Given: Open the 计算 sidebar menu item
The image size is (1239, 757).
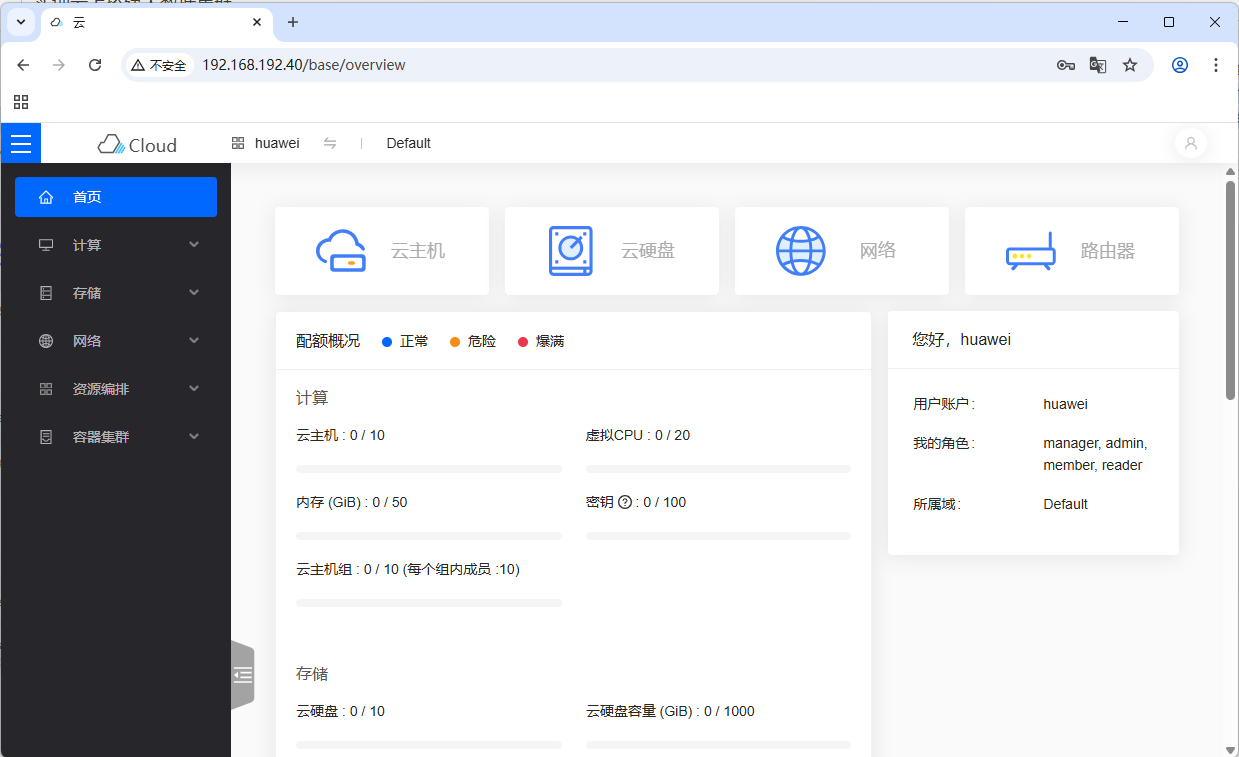Looking at the screenshot, I should [x=116, y=245].
